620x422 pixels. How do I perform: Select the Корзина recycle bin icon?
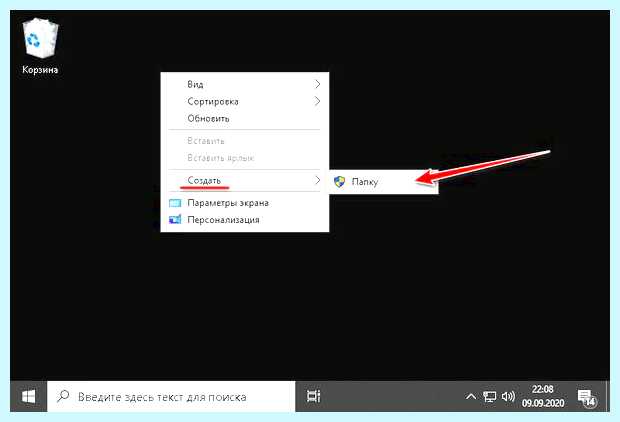click(40, 47)
